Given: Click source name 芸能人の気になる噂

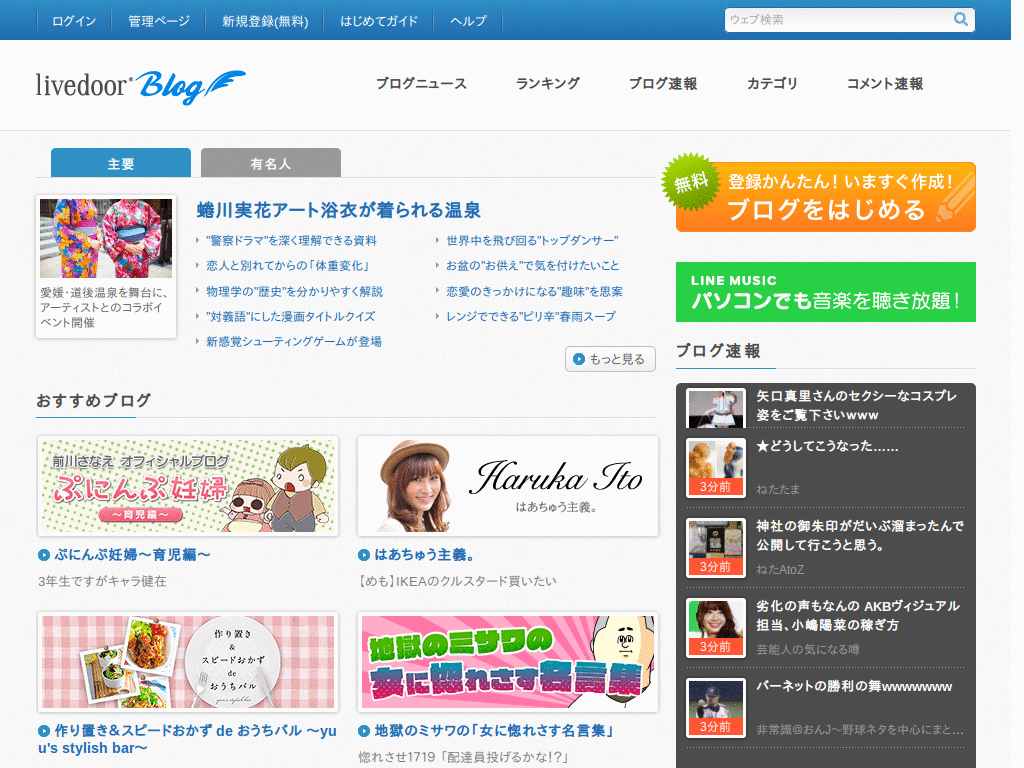Looking at the screenshot, I should pos(808,650).
